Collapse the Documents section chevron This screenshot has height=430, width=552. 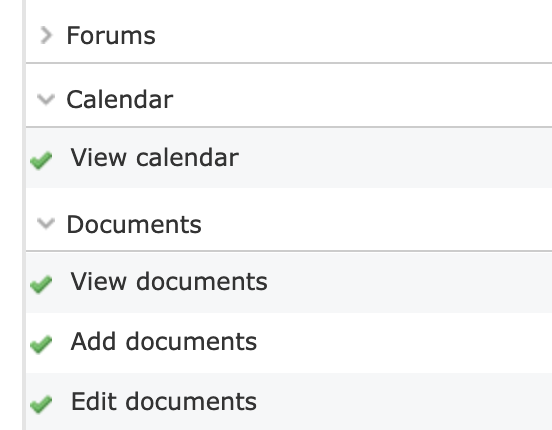point(46,223)
